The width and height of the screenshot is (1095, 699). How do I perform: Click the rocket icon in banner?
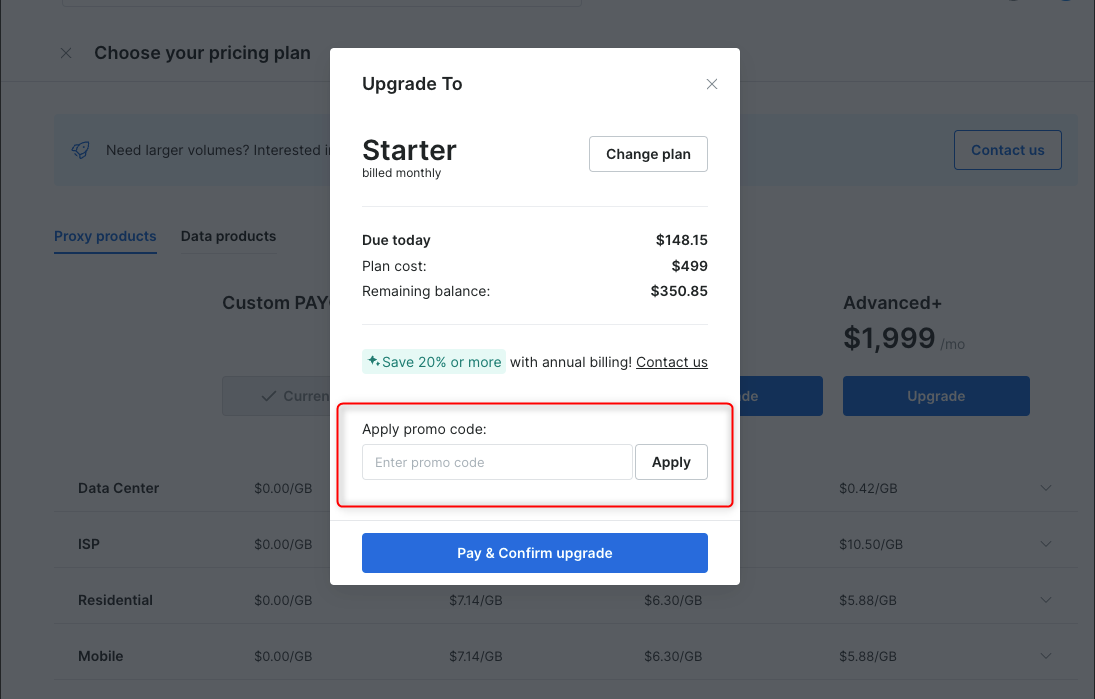pyautogui.click(x=81, y=150)
